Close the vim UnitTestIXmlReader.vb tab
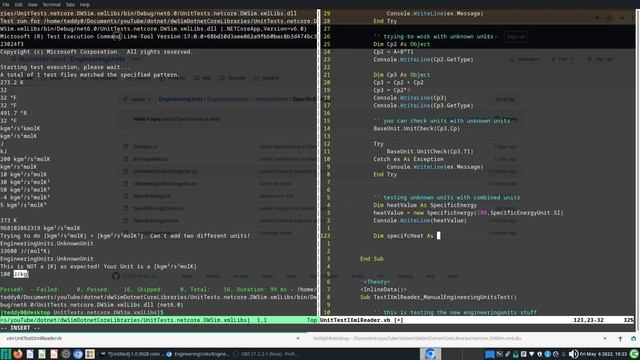 coord(298,338)
